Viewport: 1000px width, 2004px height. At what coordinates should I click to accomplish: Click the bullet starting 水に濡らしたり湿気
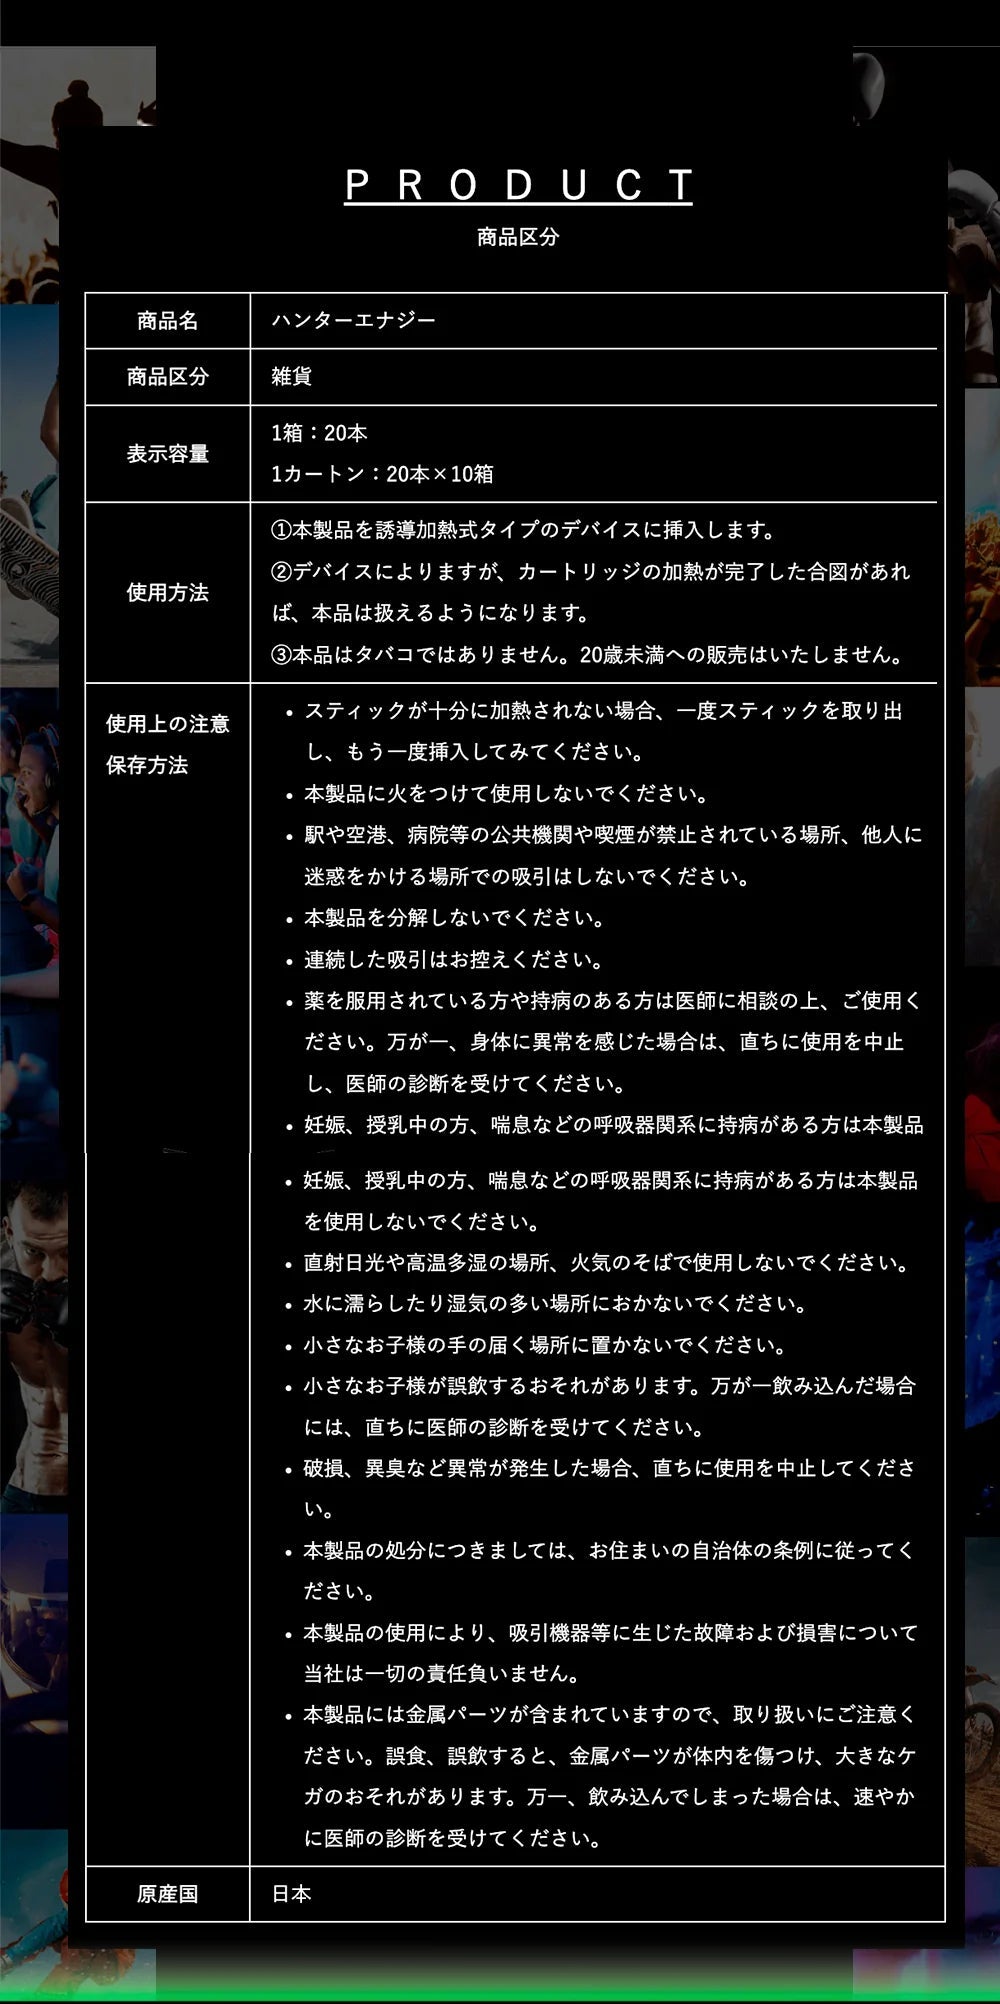point(556,1304)
